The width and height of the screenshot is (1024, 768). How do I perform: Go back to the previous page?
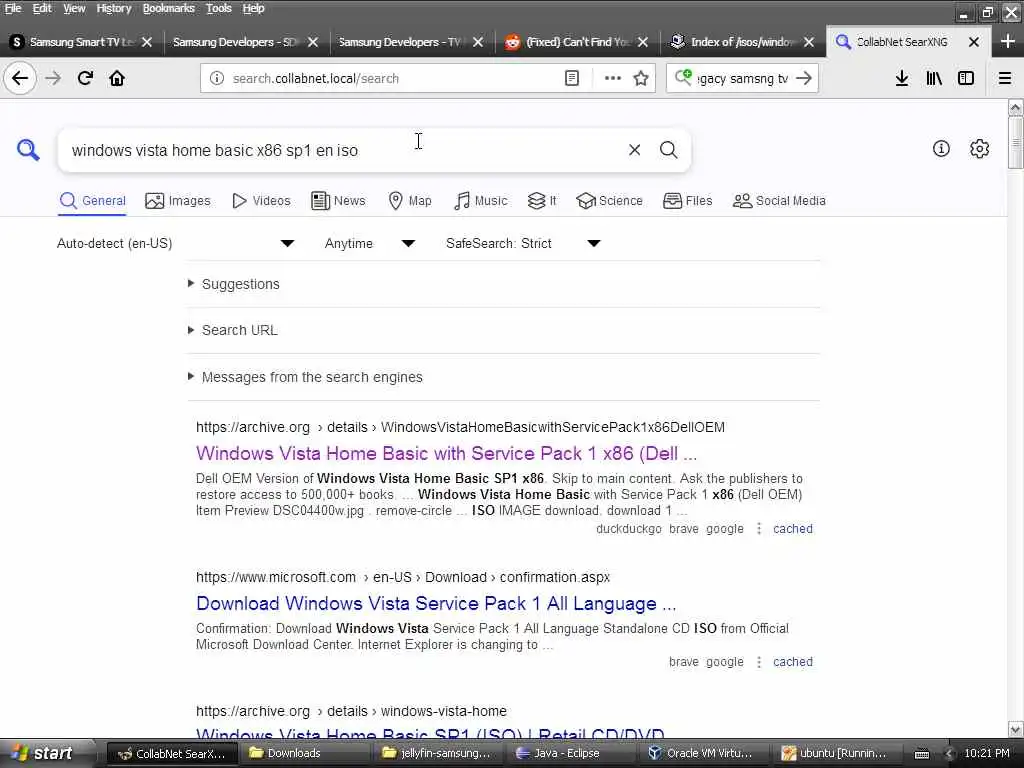tap(20, 78)
